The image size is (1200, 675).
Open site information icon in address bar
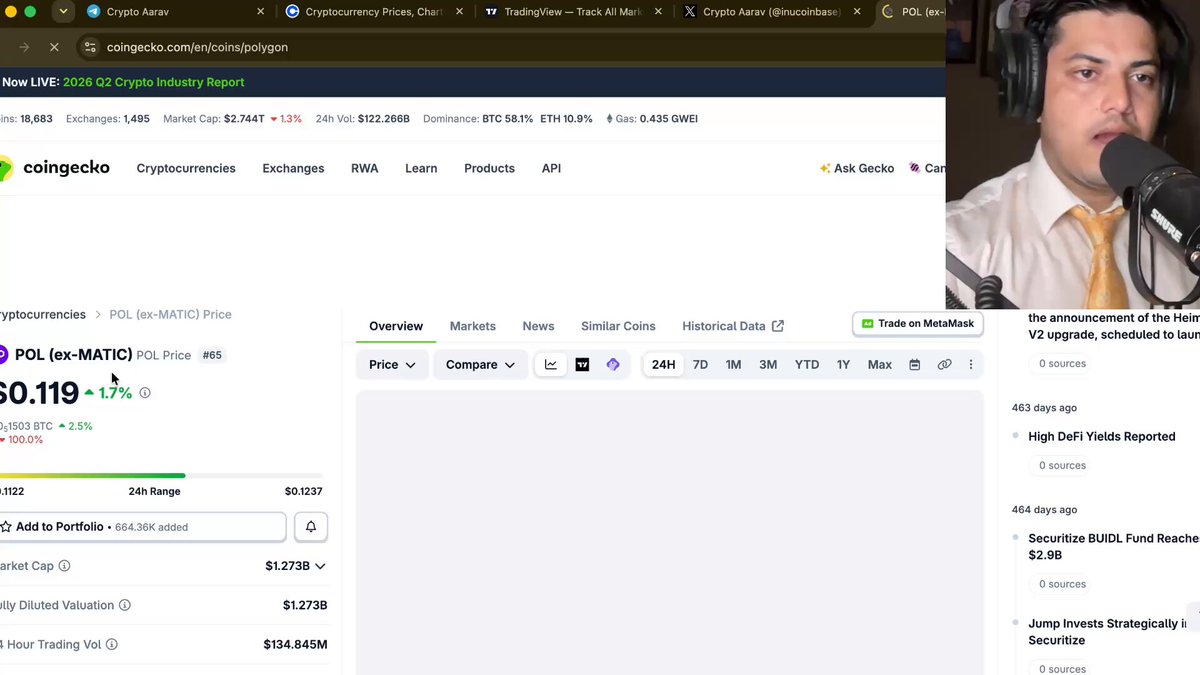tap(89, 47)
